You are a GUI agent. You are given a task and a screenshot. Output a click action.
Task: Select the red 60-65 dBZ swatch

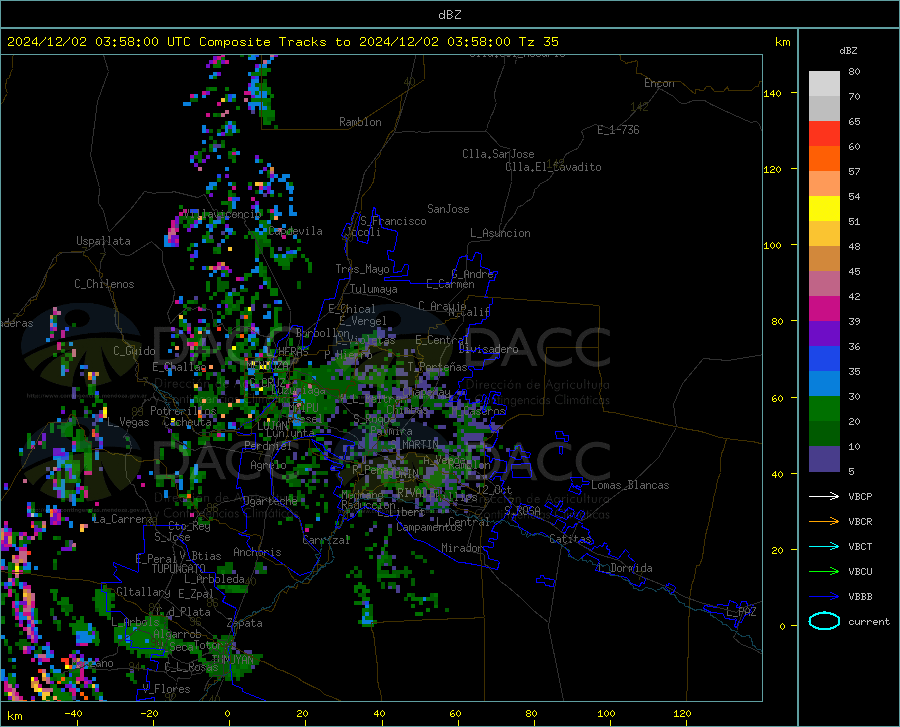point(824,134)
